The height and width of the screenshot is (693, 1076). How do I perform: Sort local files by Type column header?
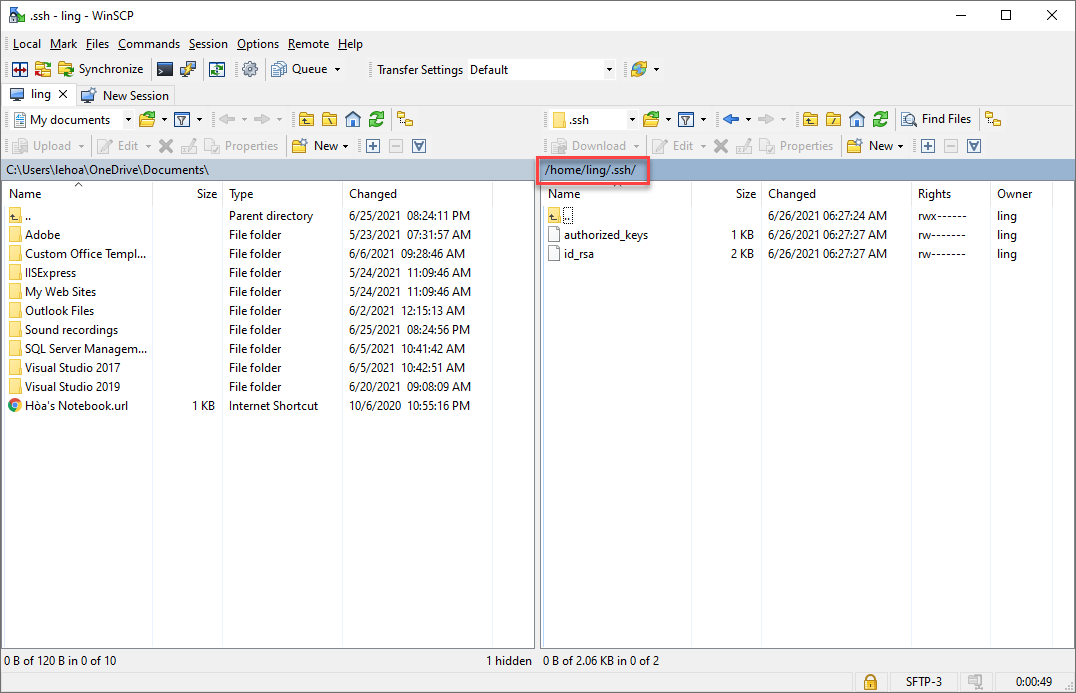pyautogui.click(x=283, y=194)
